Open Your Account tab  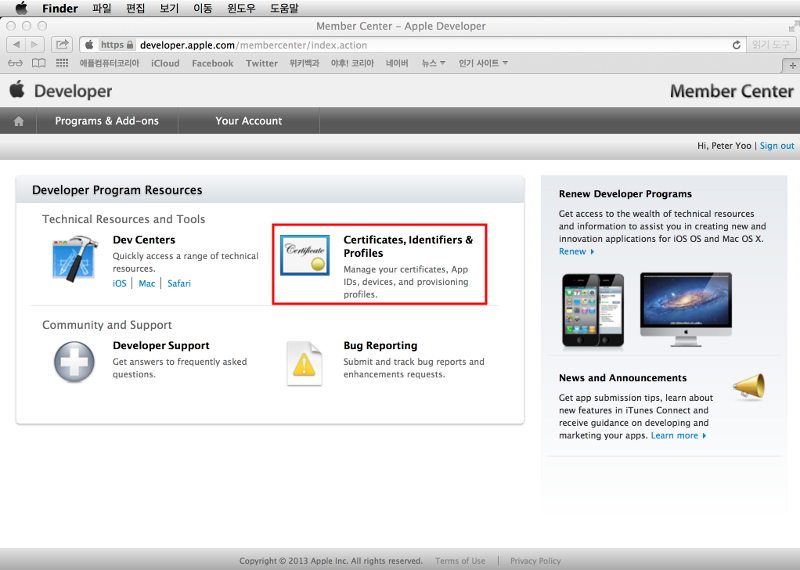tap(248, 121)
